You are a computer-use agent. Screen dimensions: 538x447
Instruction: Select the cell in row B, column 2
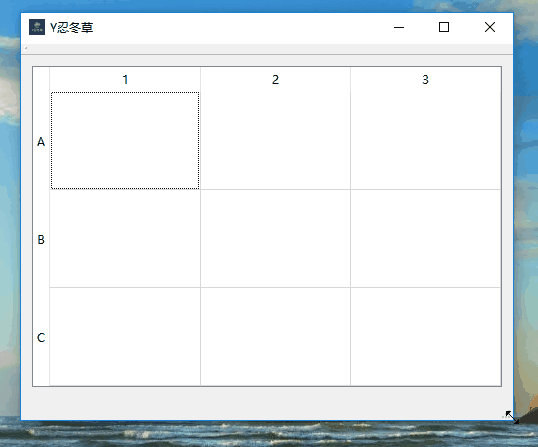click(276, 239)
